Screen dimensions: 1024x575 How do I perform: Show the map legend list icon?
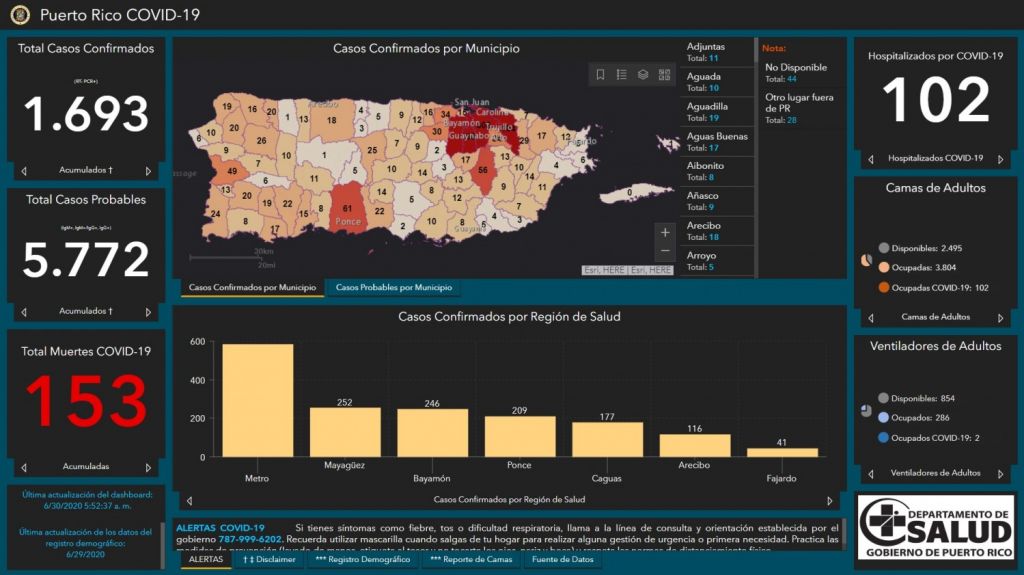621,75
